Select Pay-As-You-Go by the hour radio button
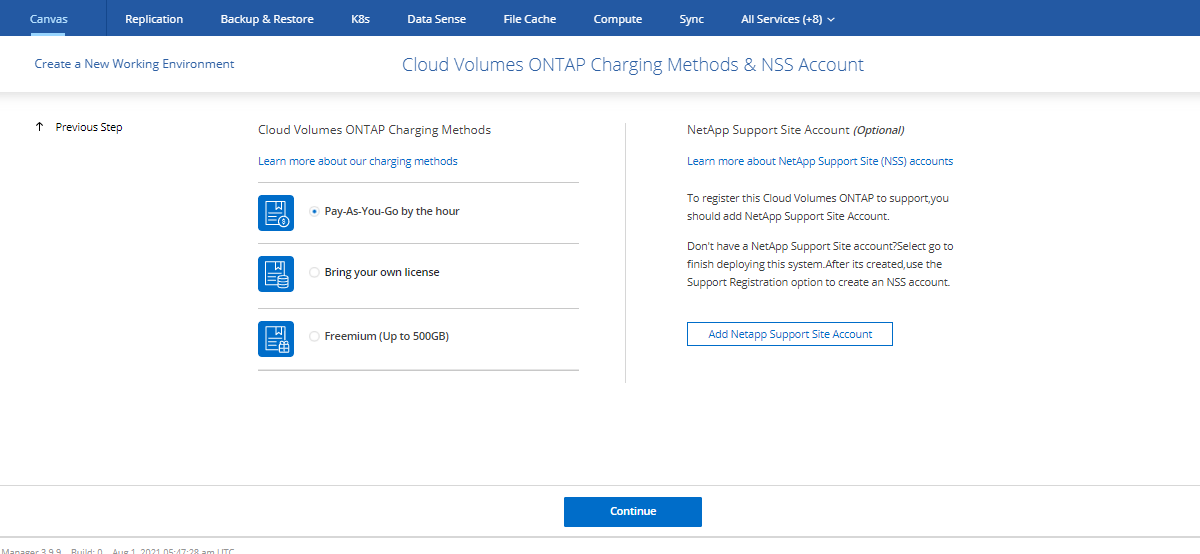Viewport: 1200px width, 554px height. pyautogui.click(x=315, y=212)
